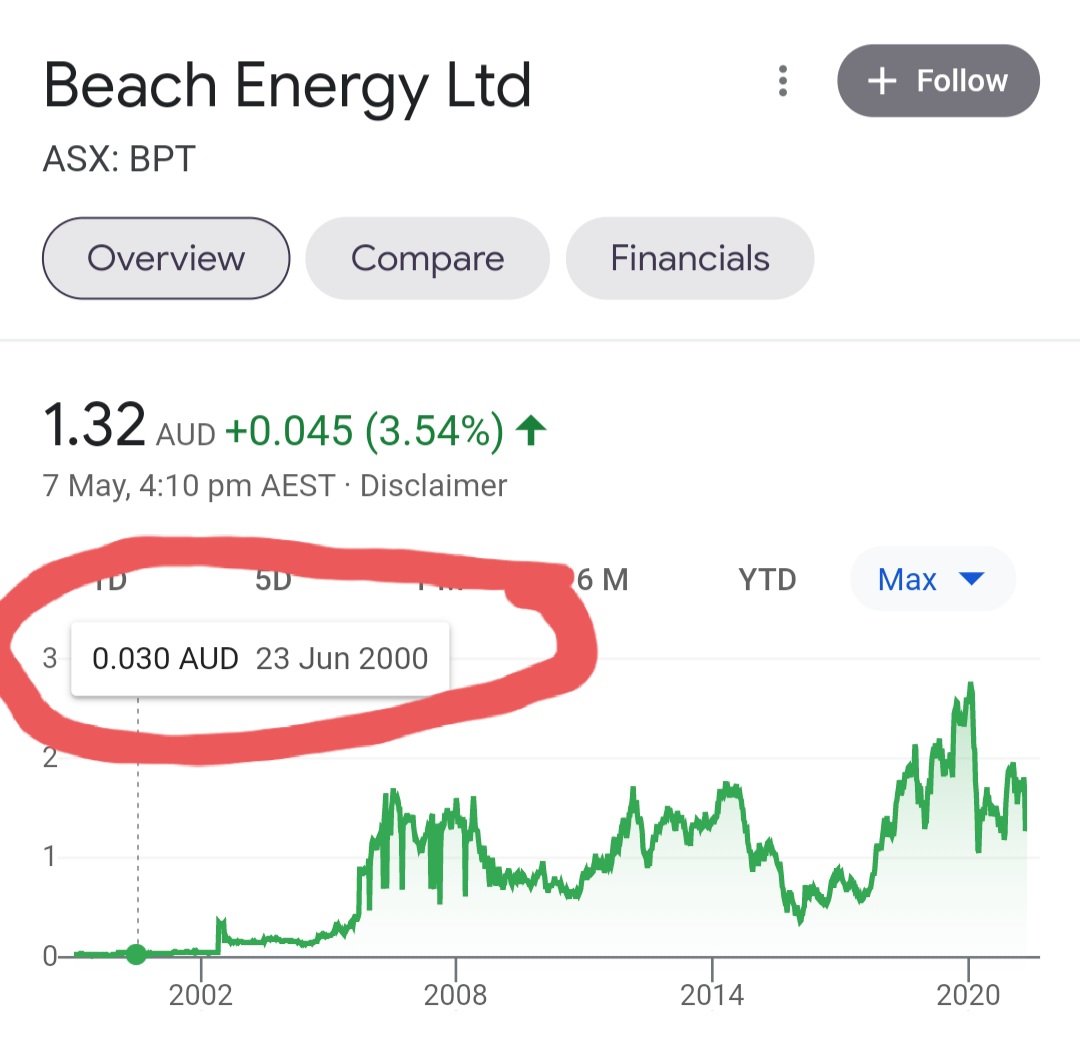Click the 0.030 AUD price tooltip

(x=260, y=659)
